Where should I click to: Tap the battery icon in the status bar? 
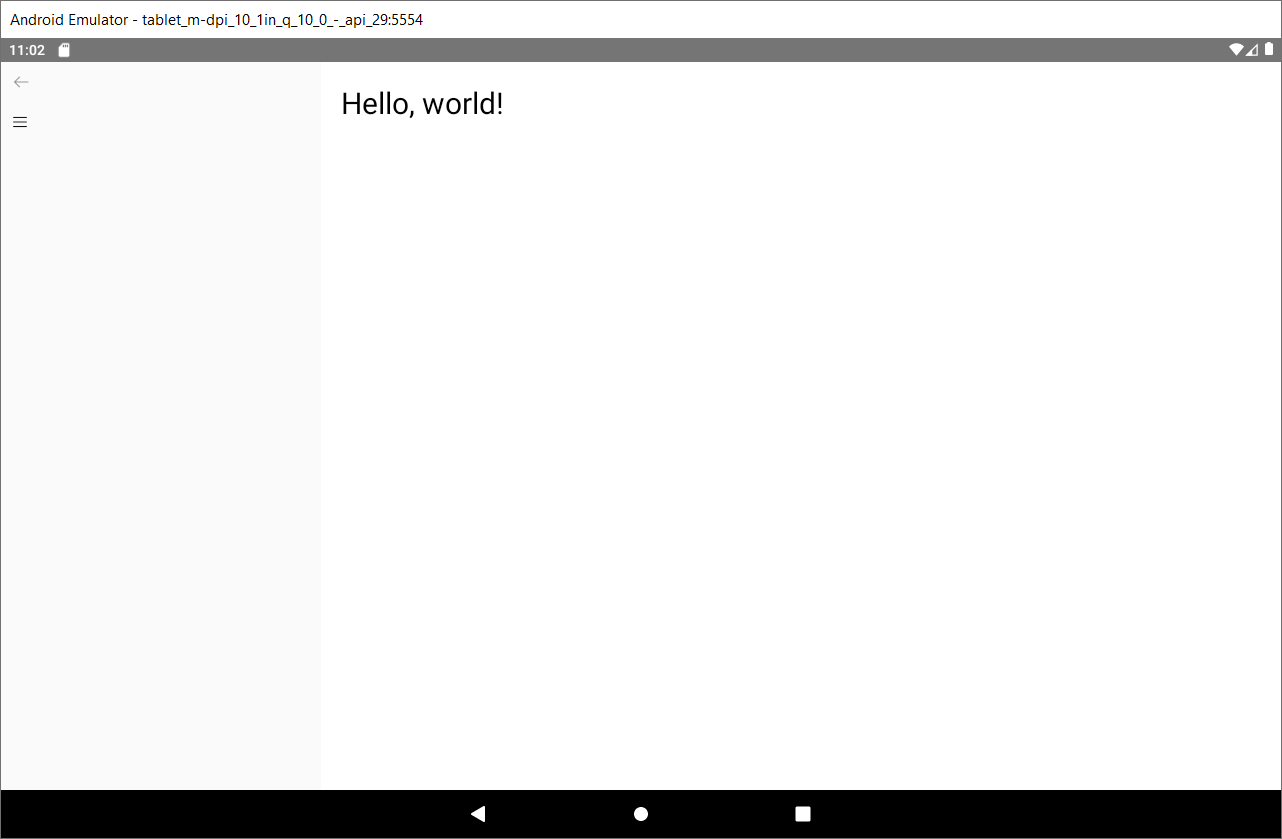[x=1268, y=49]
